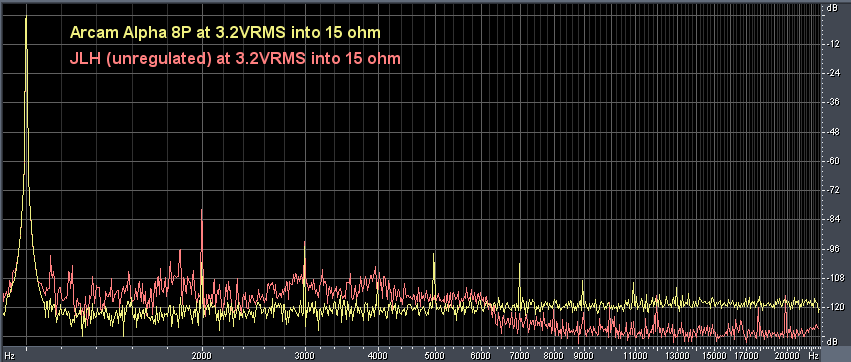
Task: Select the -60 dB axis label
Action: tap(833, 161)
